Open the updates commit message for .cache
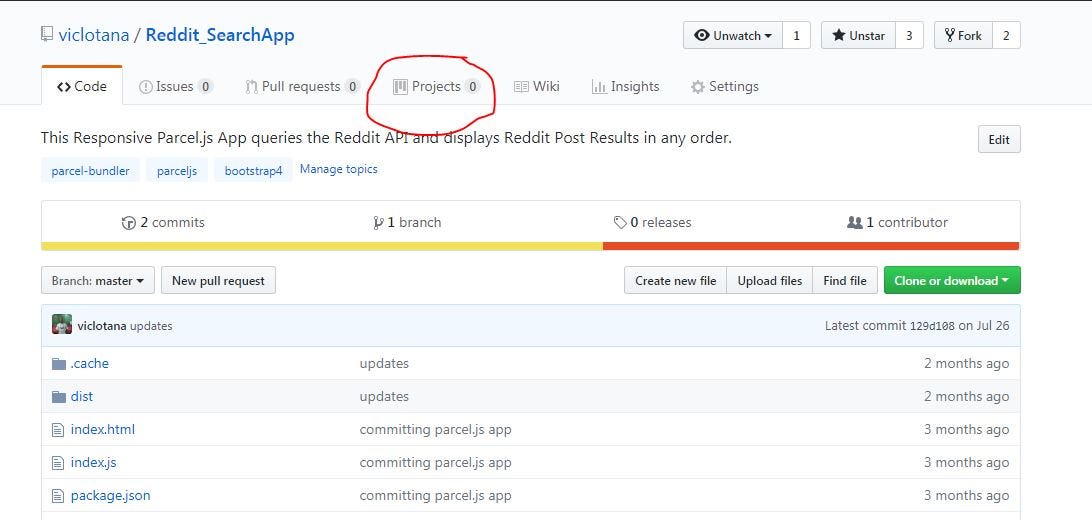1092x520 pixels. pyautogui.click(x=384, y=363)
